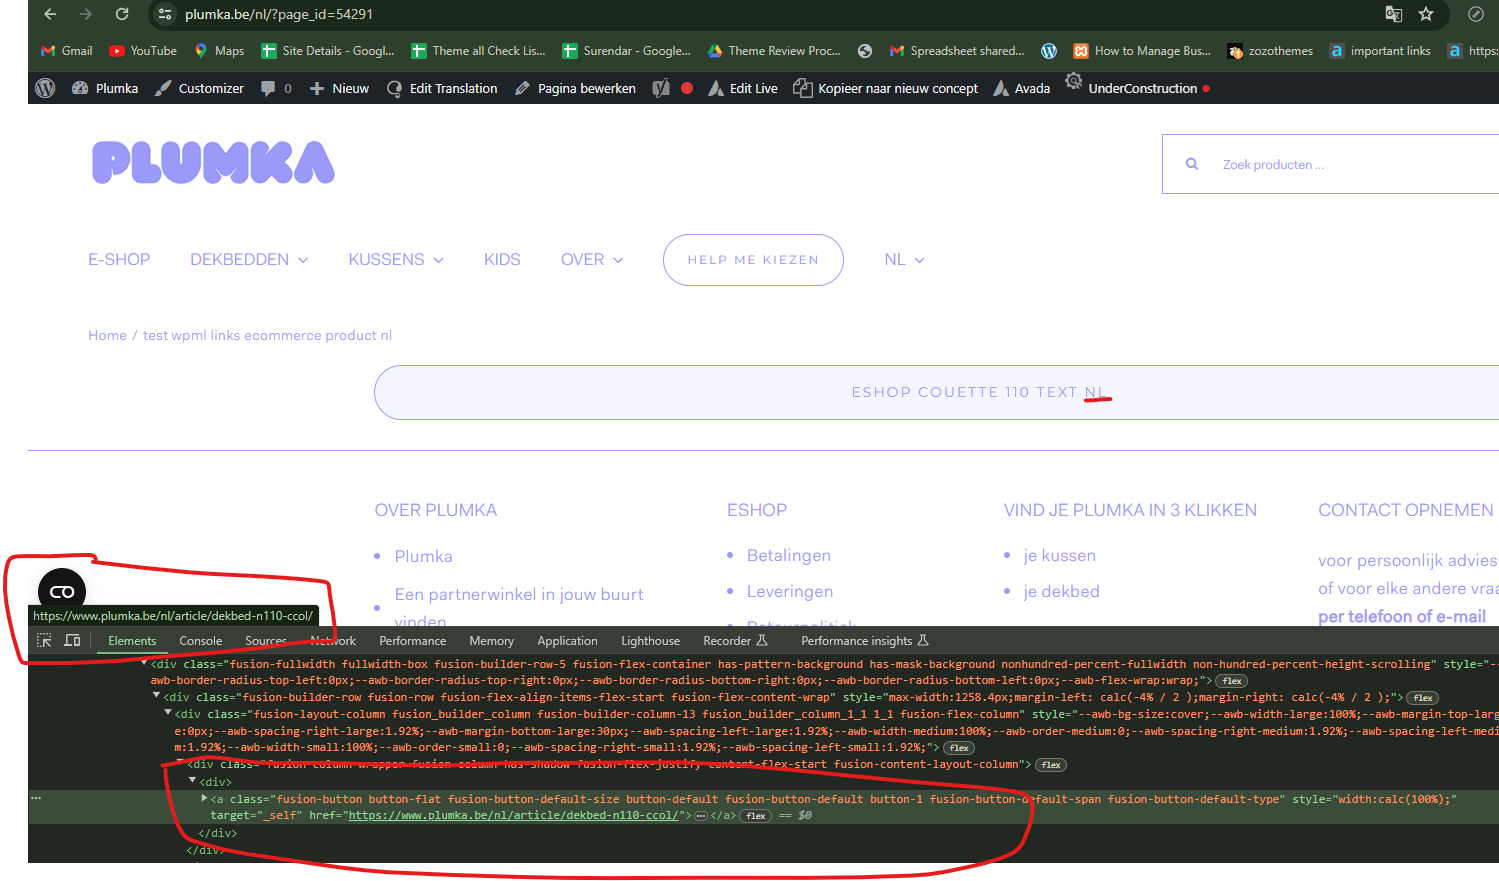Screen dimensions: 1499x881
Task: Switch to the Elements tab in DevTools
Action: [x=132, y=641]
